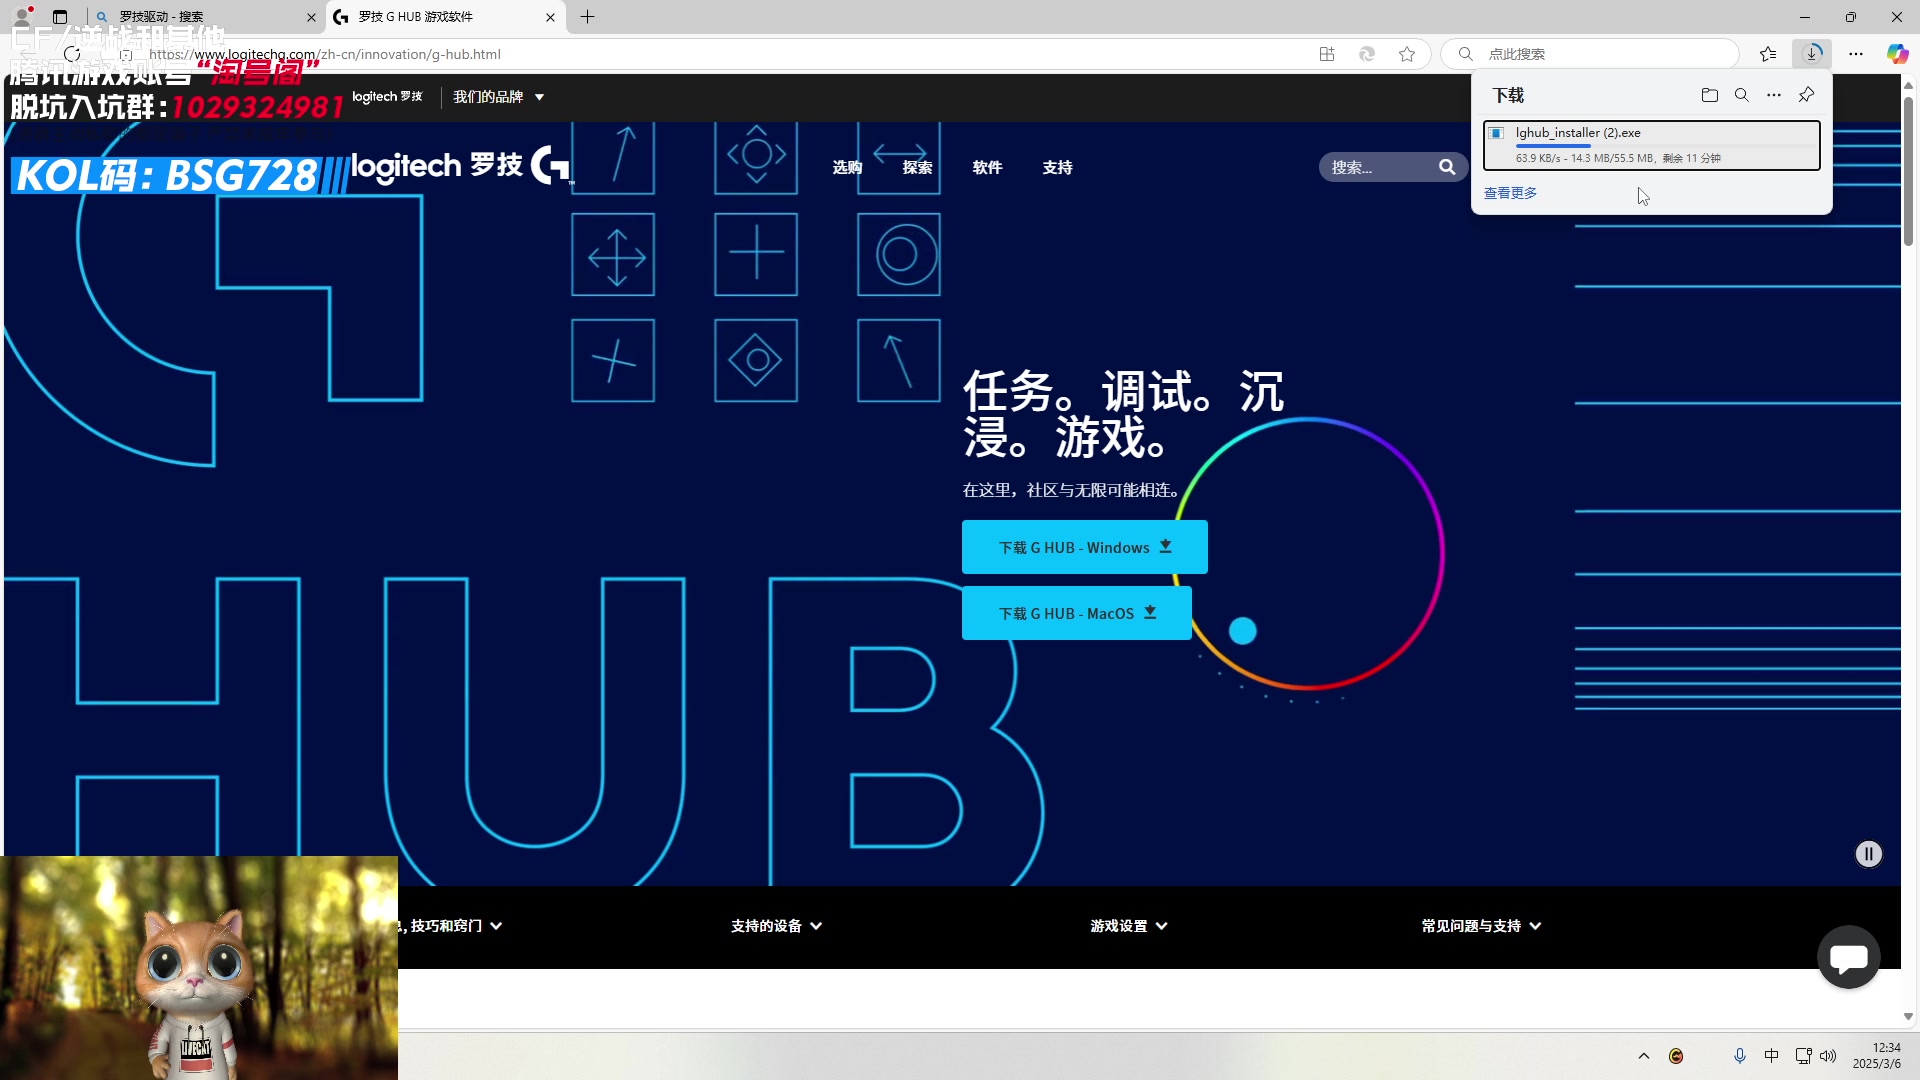
Task: Pause the hero animation
Action: pos(1868,854)
